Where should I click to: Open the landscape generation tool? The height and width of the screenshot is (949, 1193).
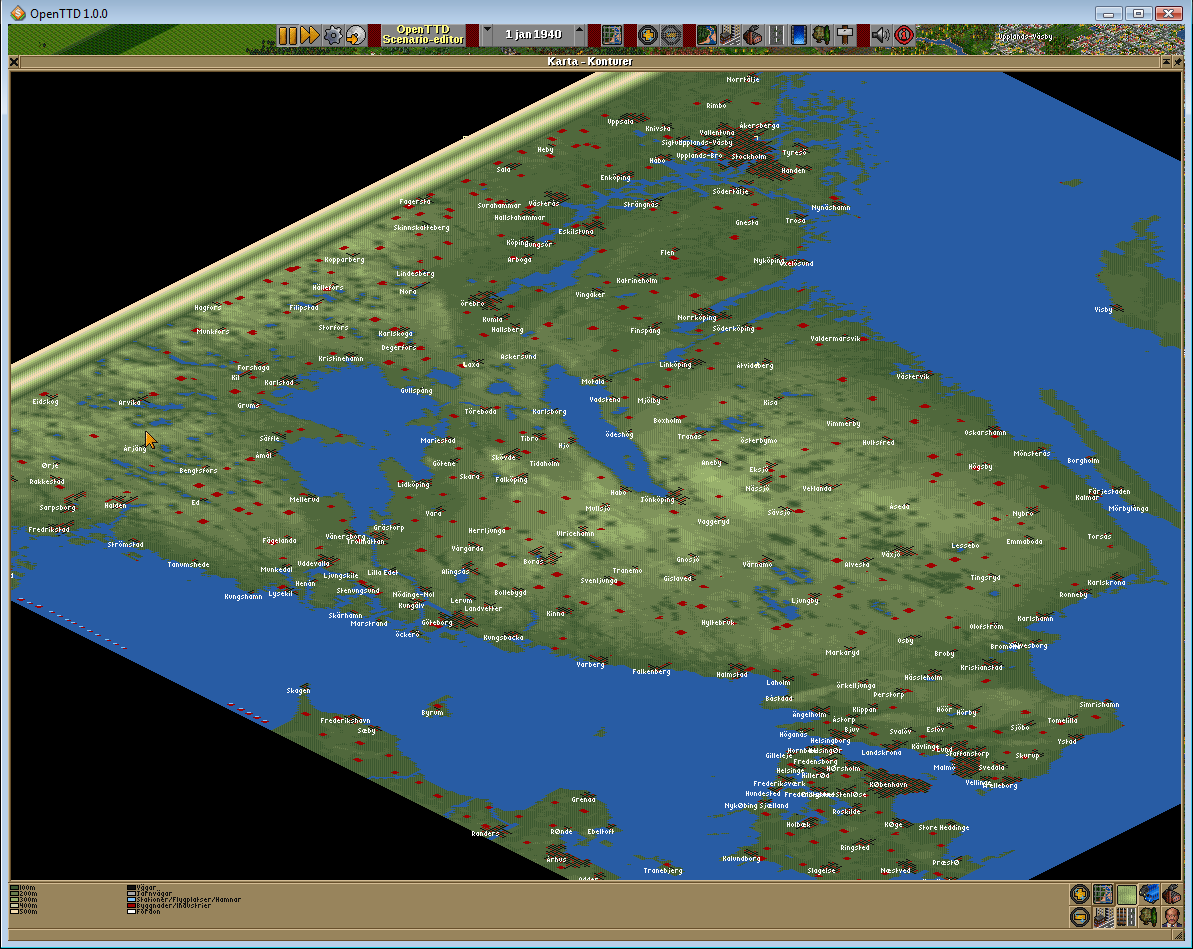point(707,35)
